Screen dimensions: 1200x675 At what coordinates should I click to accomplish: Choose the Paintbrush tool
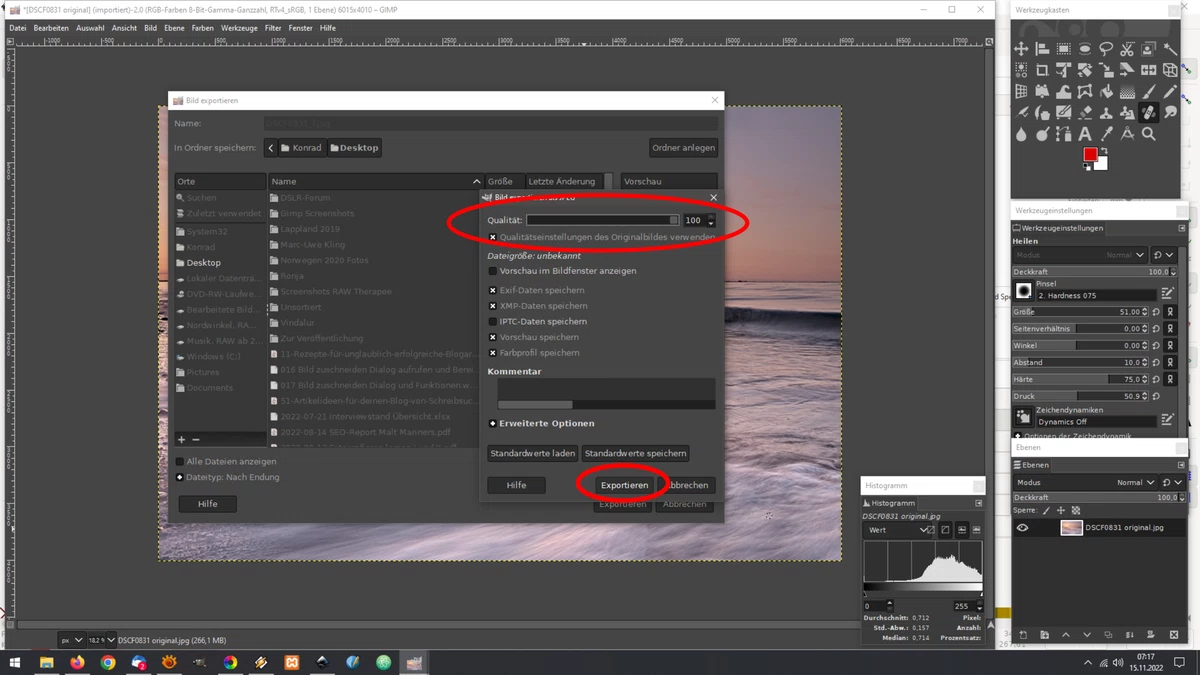(1149, 91)
